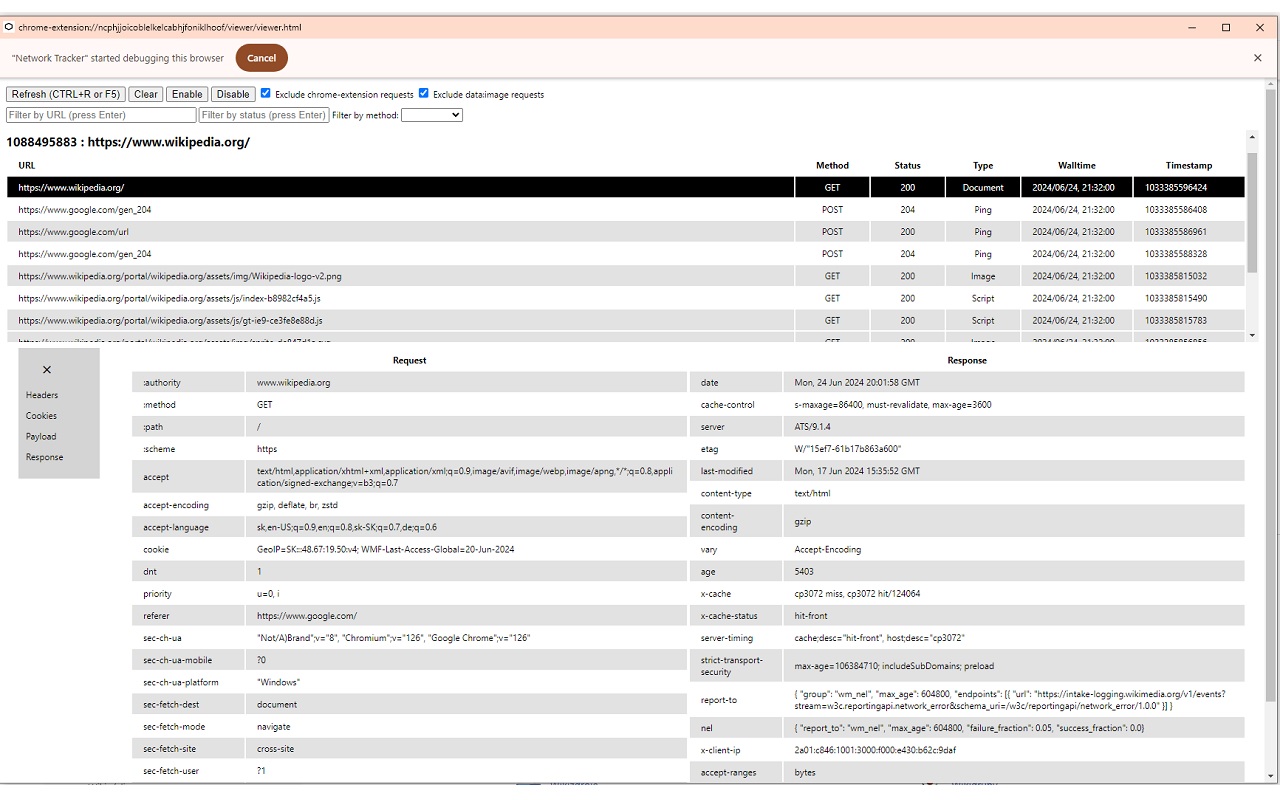Dismiss the debugging notification bar
This screenshot has height=800, width=1280.
[1258, 58]
